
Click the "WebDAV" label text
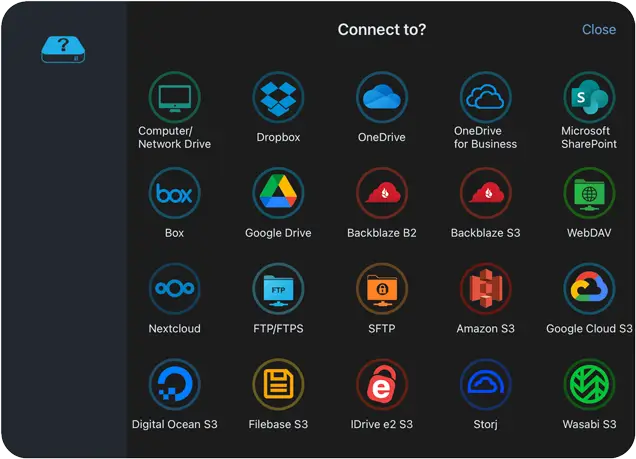tap(589, 233)
